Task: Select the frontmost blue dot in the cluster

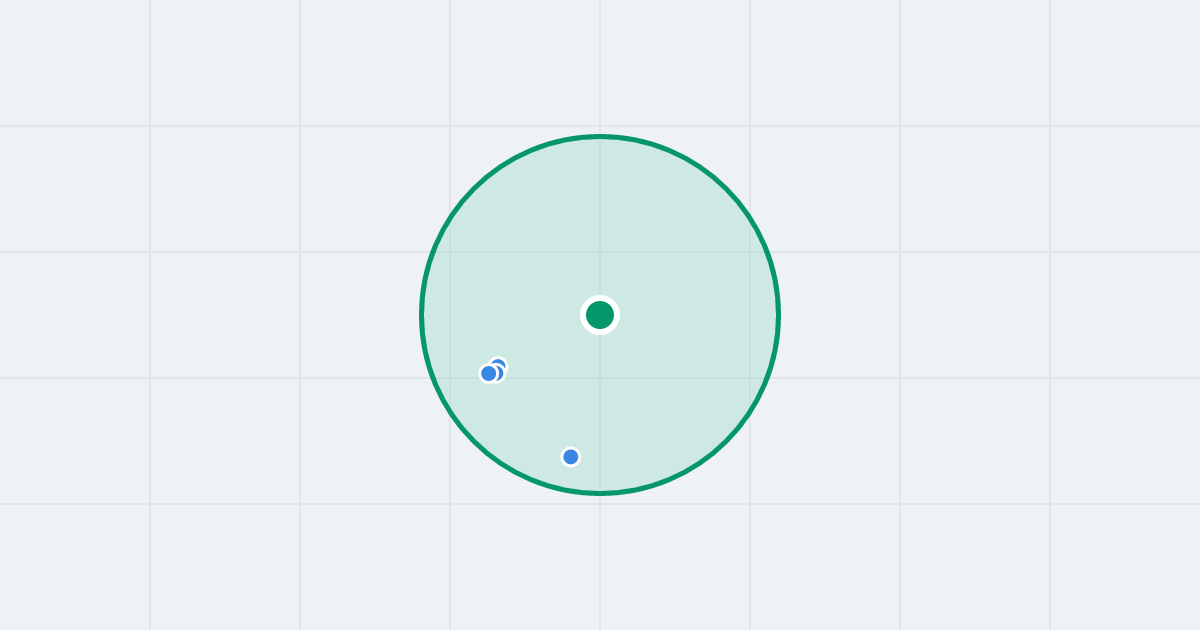Action: 489,374
